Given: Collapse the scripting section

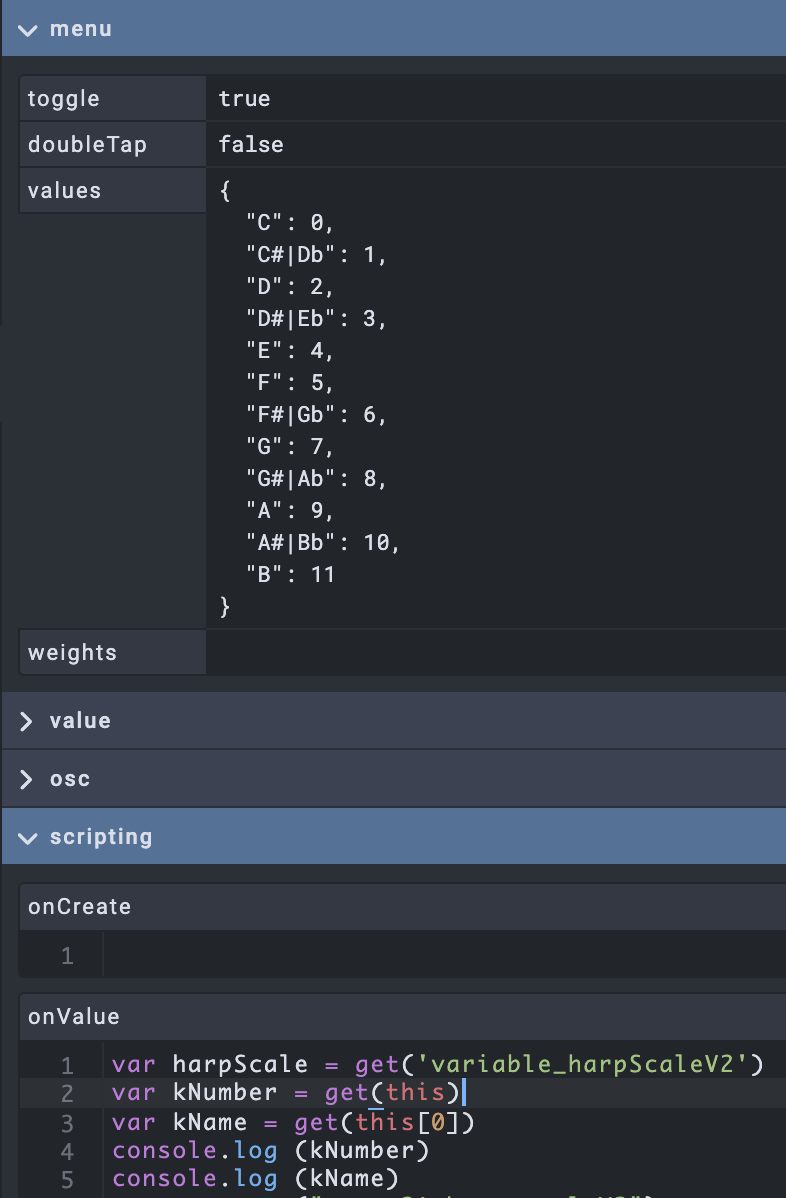Looking at the screenshot, I should pos(100,837).
